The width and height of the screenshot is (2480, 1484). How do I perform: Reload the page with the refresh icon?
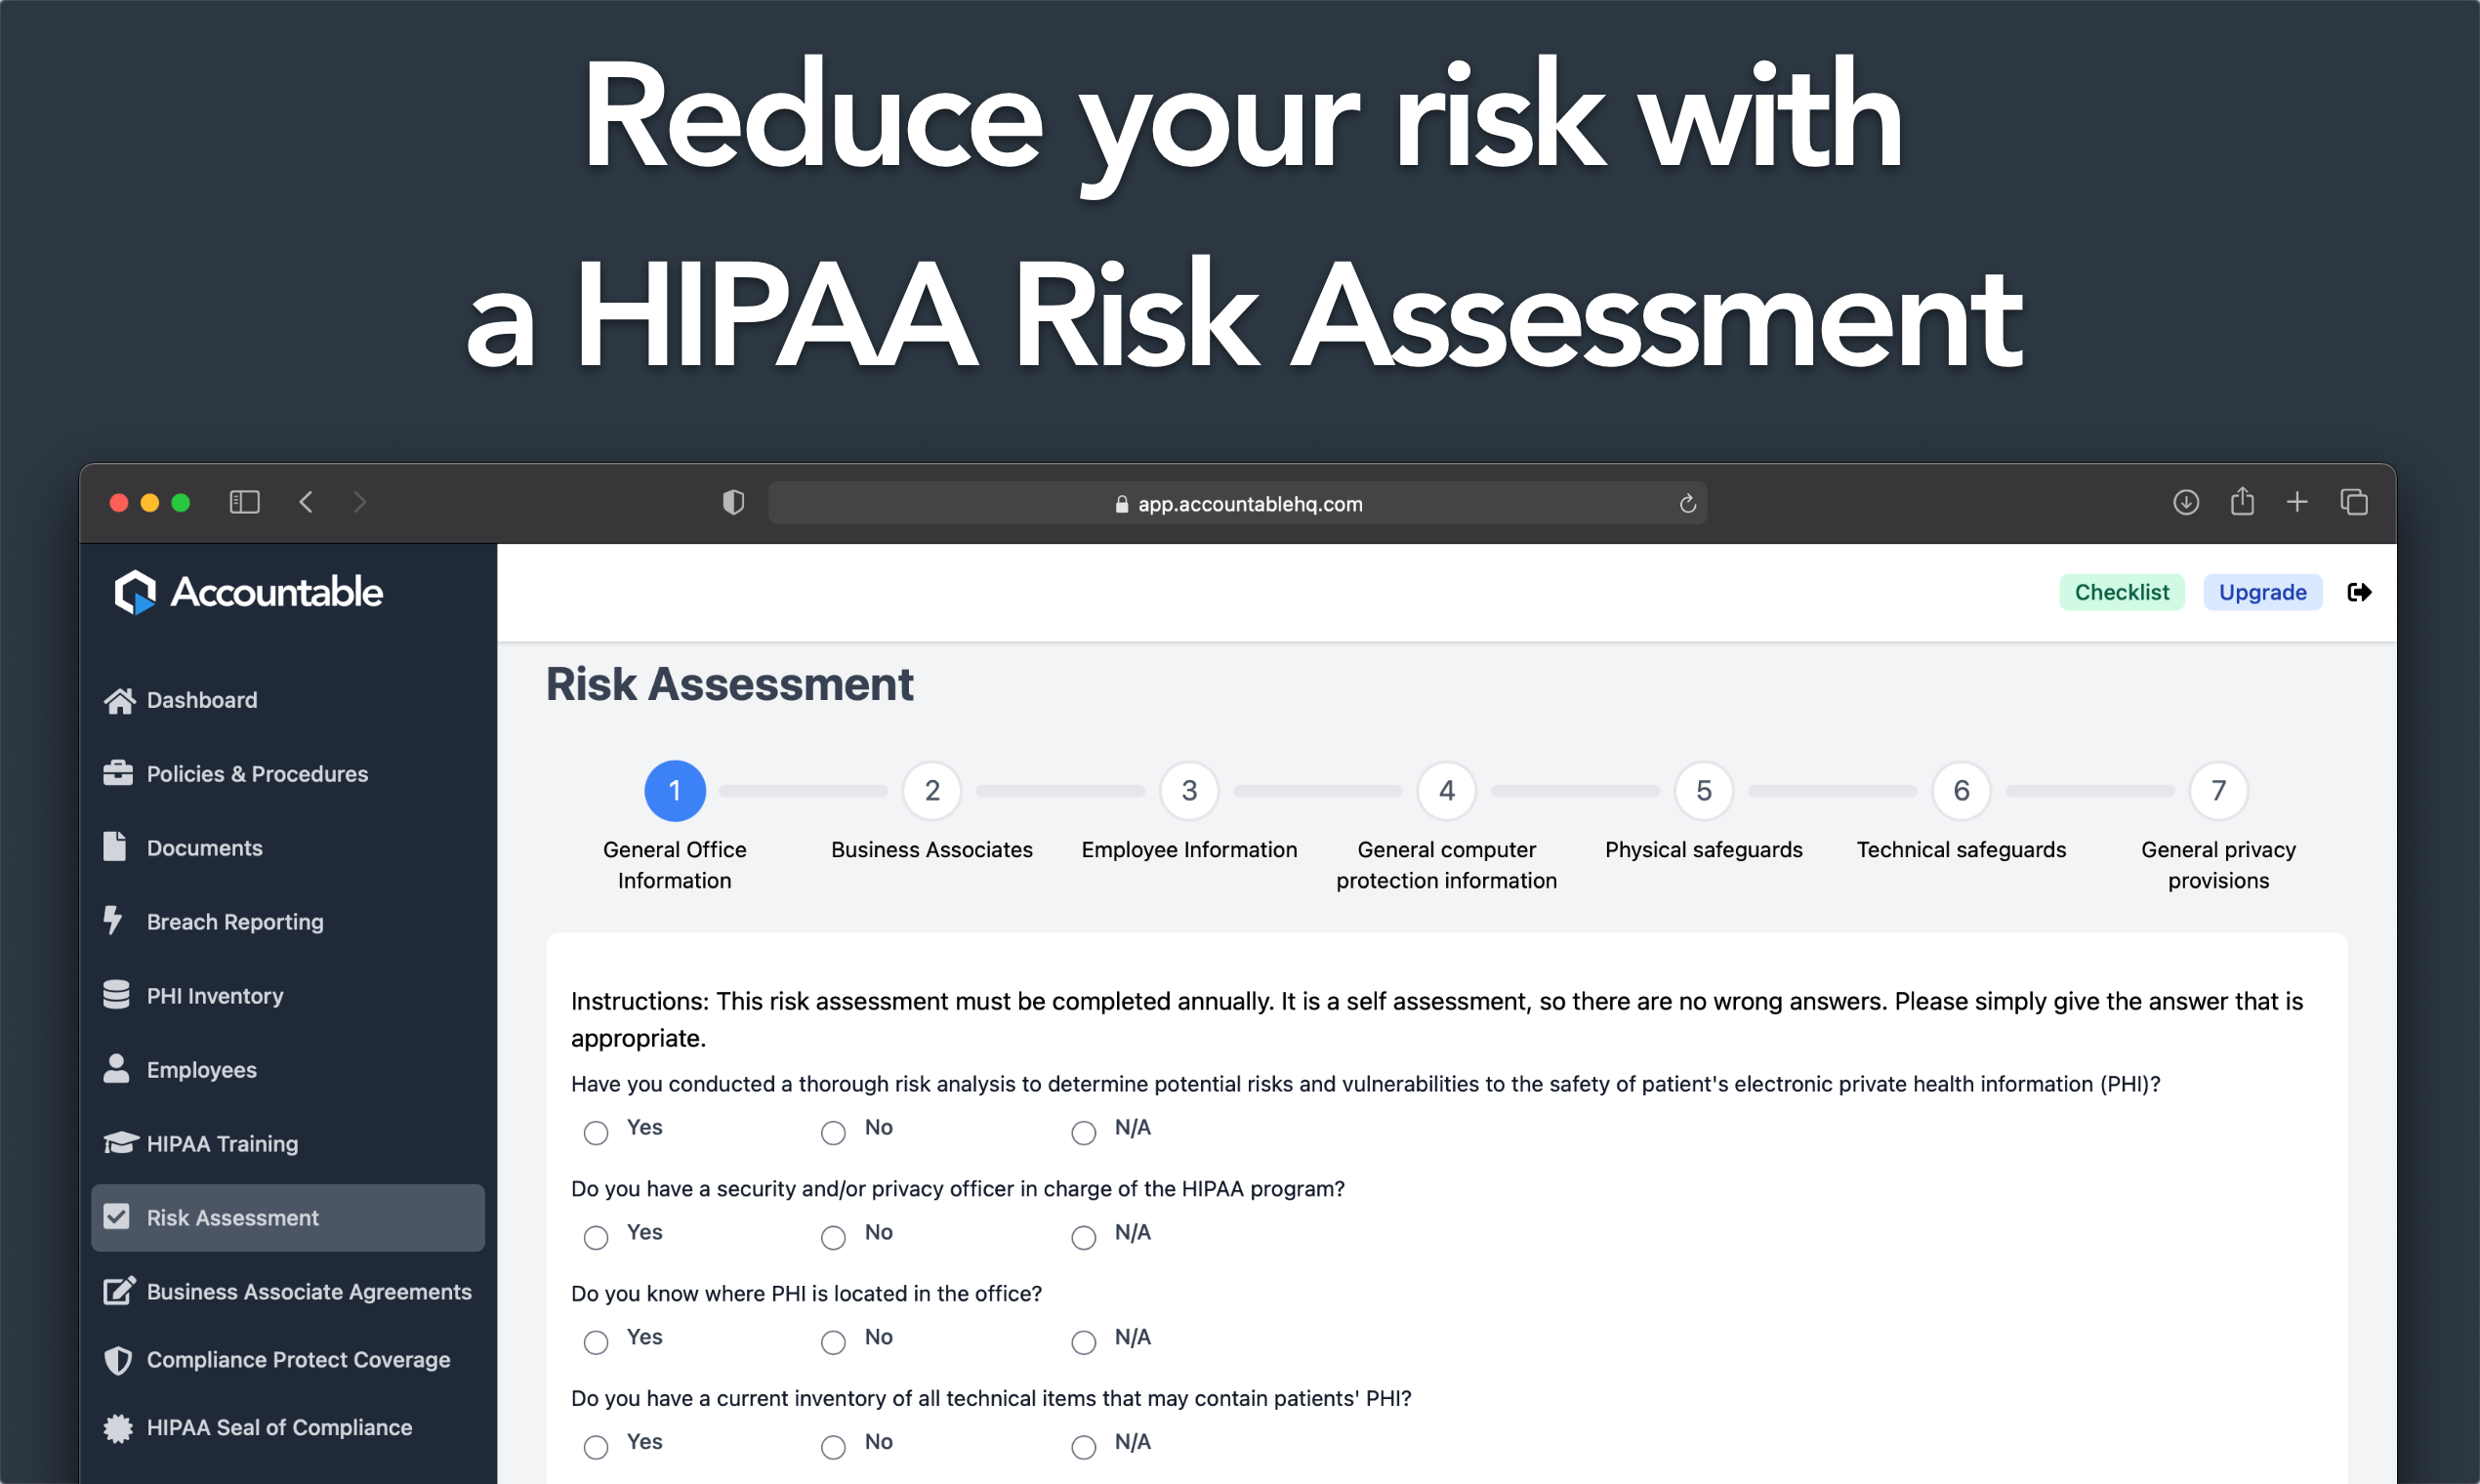point(1687,503)
